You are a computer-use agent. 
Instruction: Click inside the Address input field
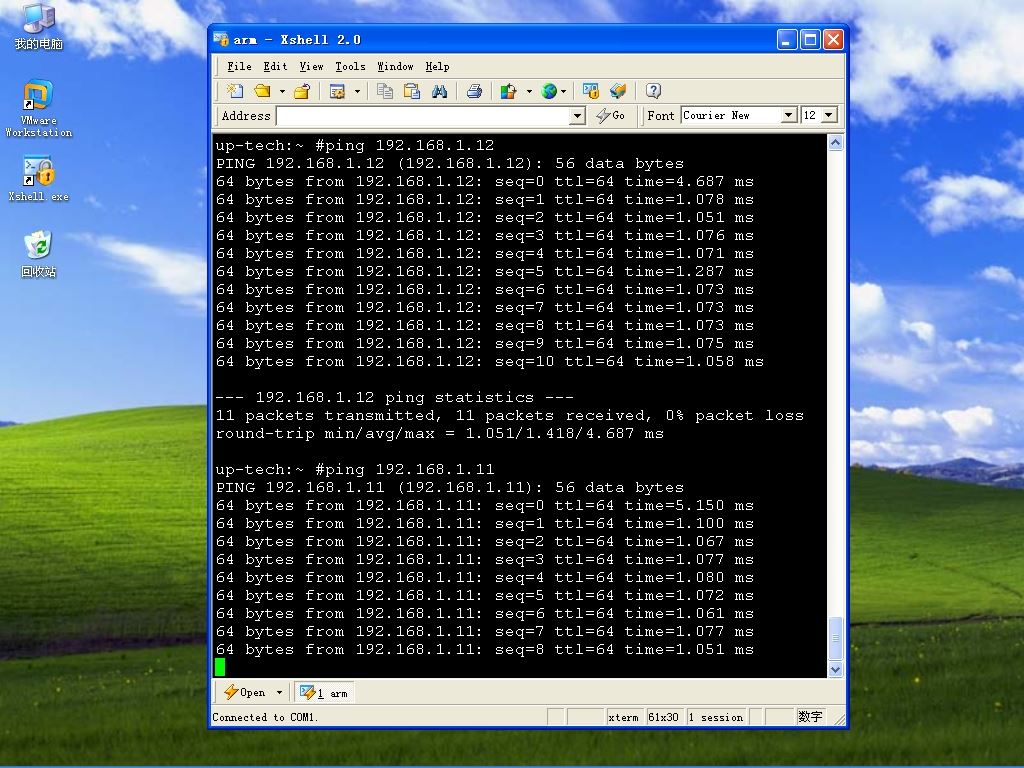[x=423, y=116]
